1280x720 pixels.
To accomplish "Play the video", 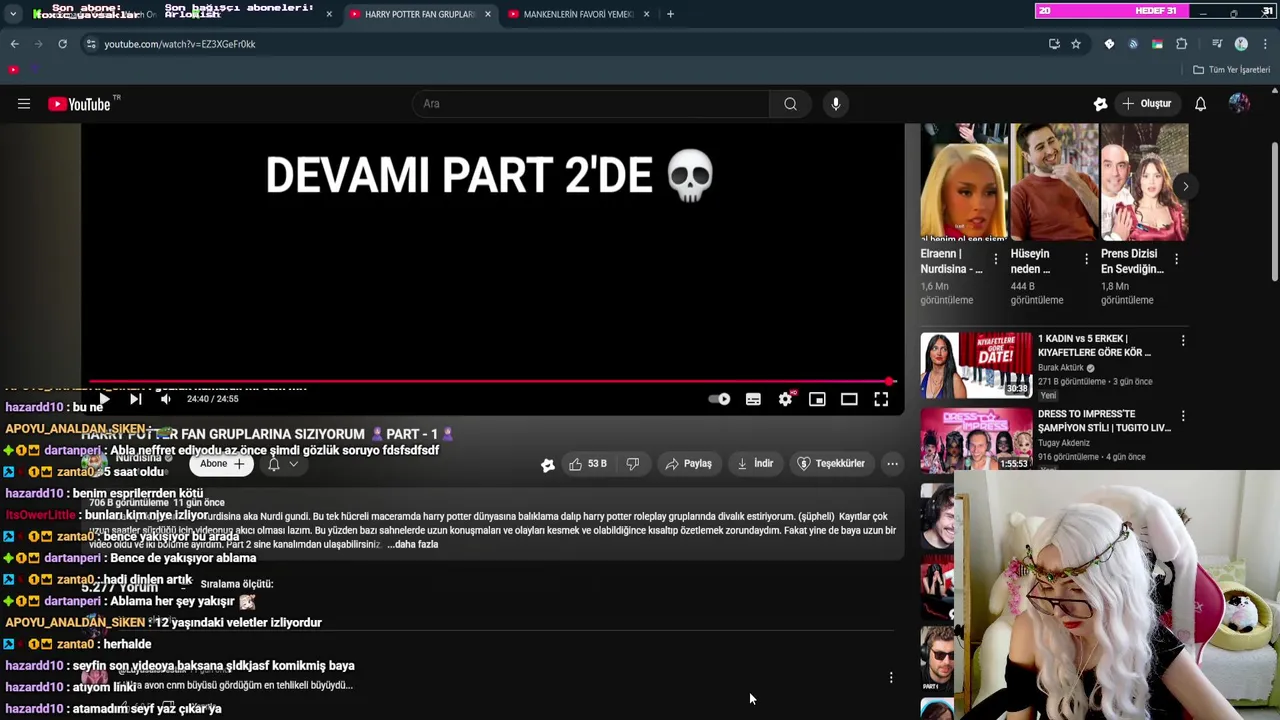I will pyautogui.click(x=104, y=399).
